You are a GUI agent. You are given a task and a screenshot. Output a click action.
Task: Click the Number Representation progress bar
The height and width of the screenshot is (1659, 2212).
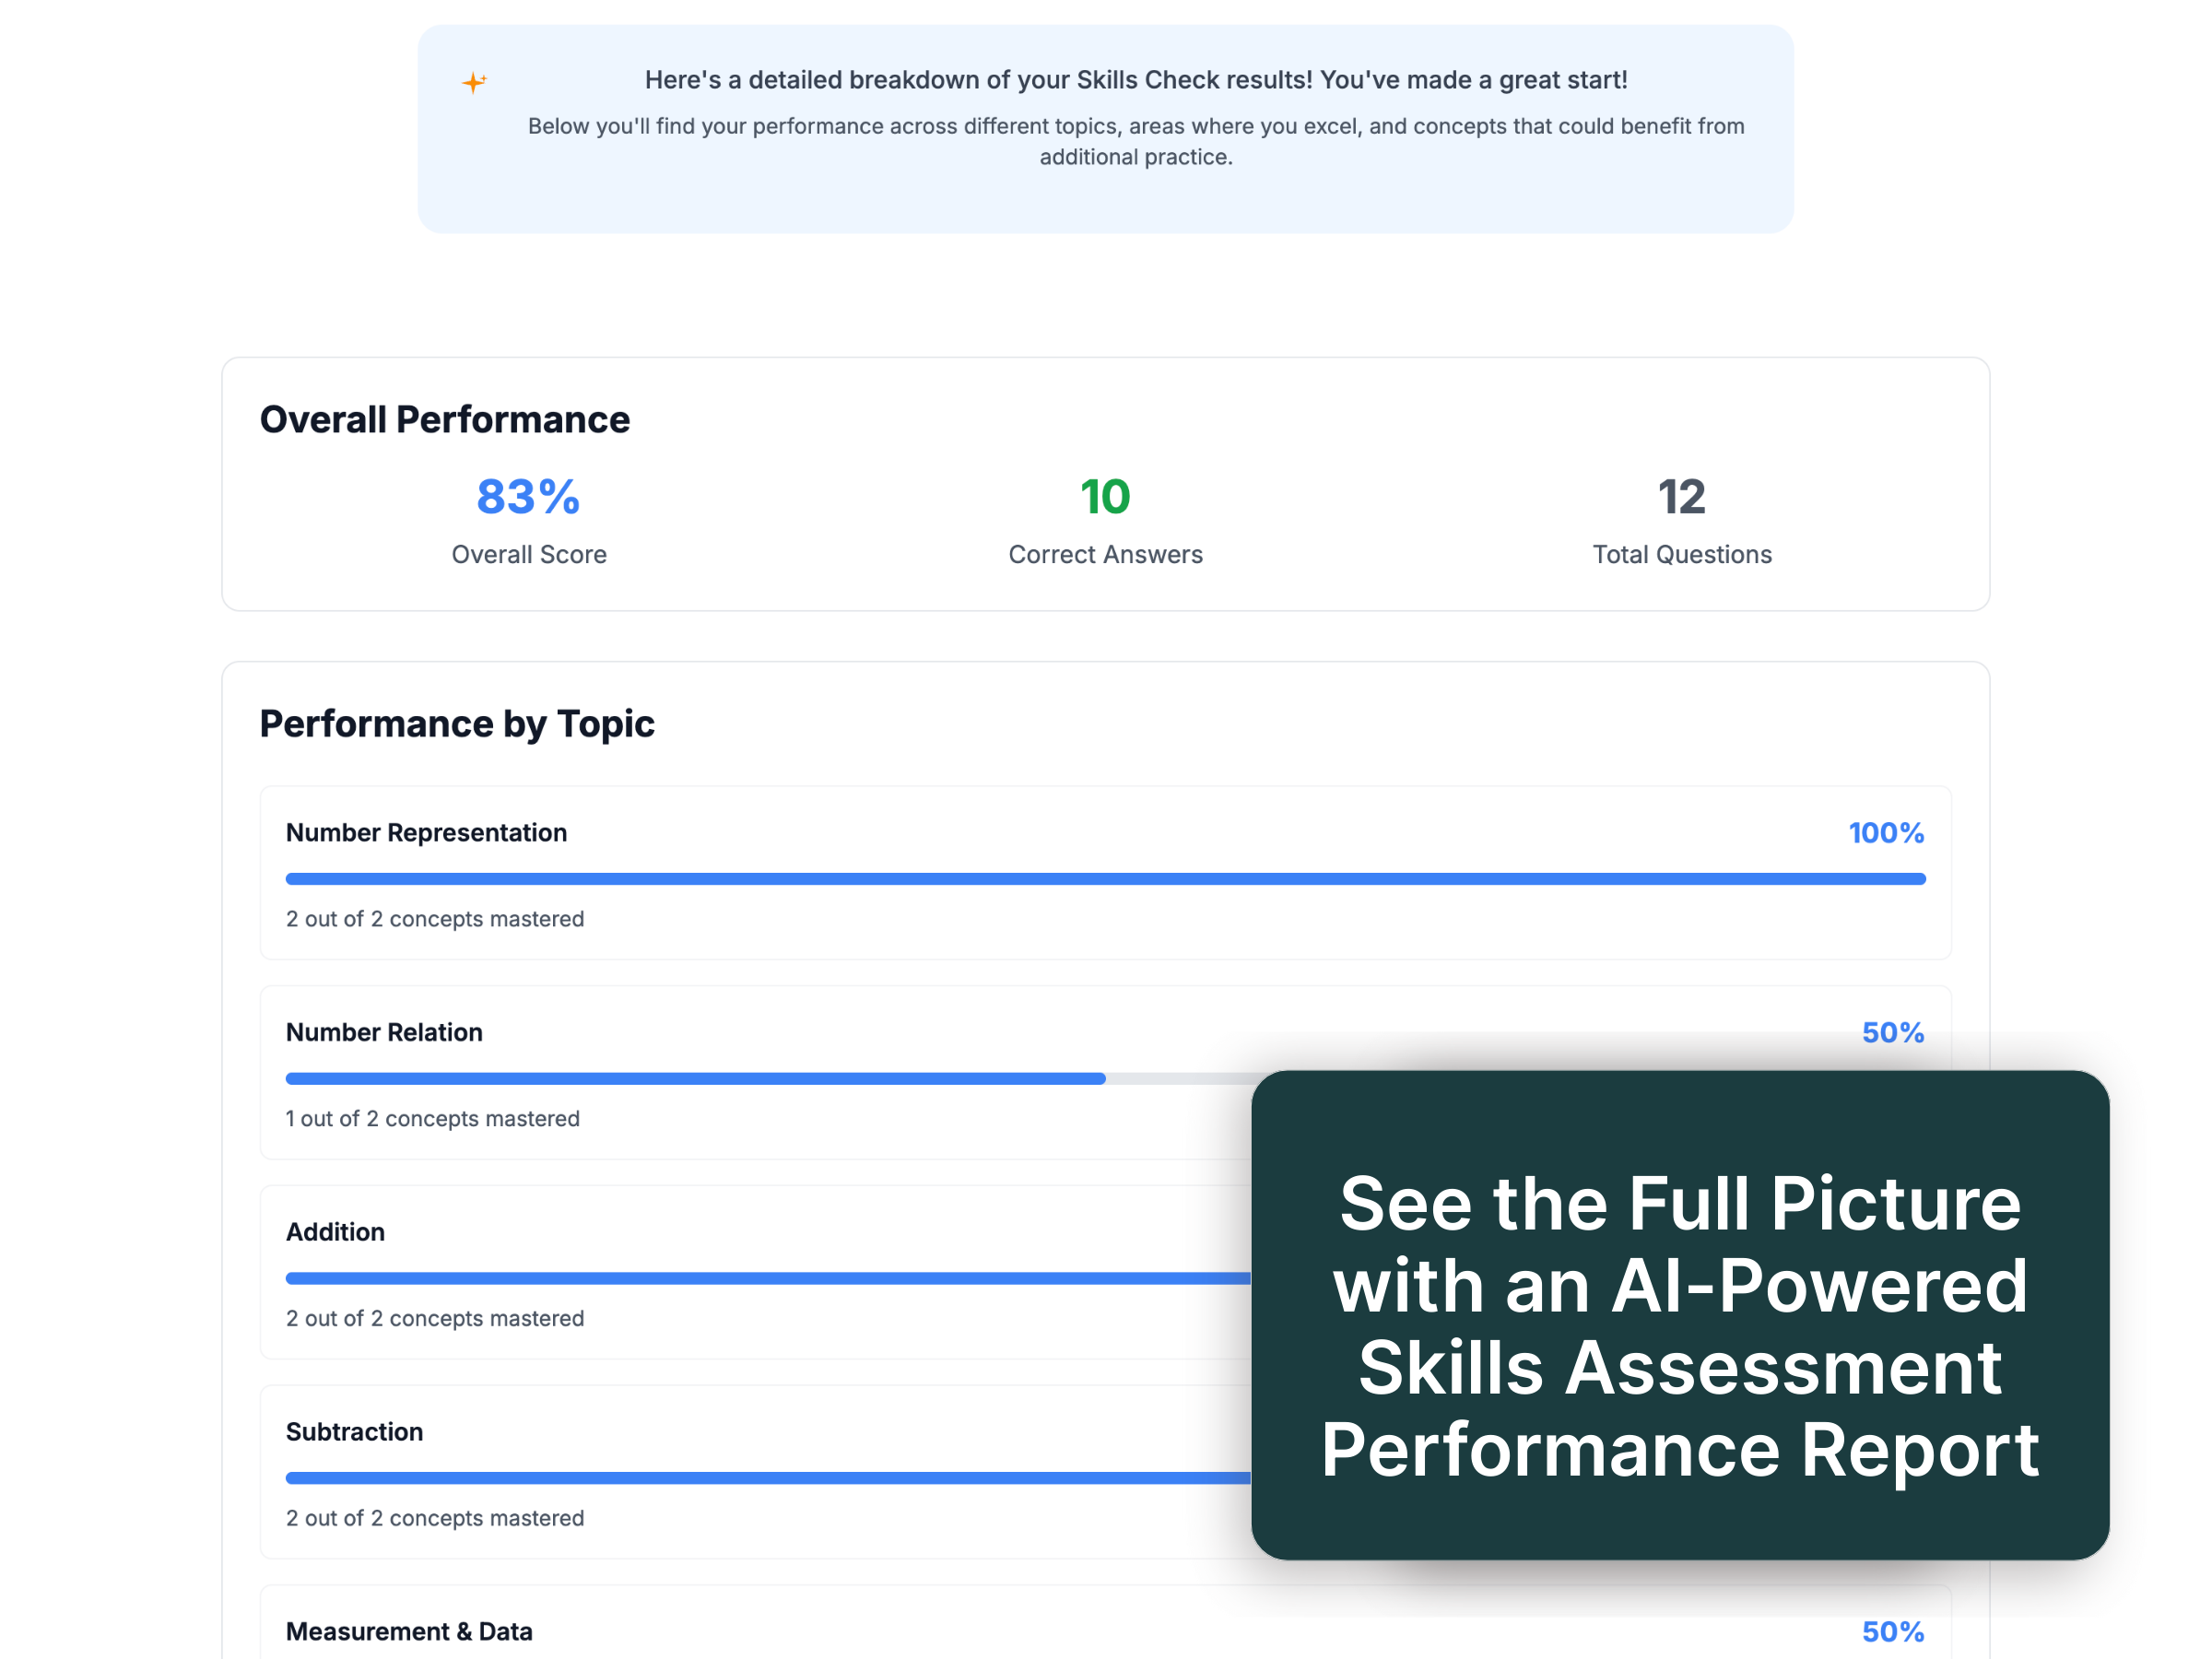coord(1105,879)
